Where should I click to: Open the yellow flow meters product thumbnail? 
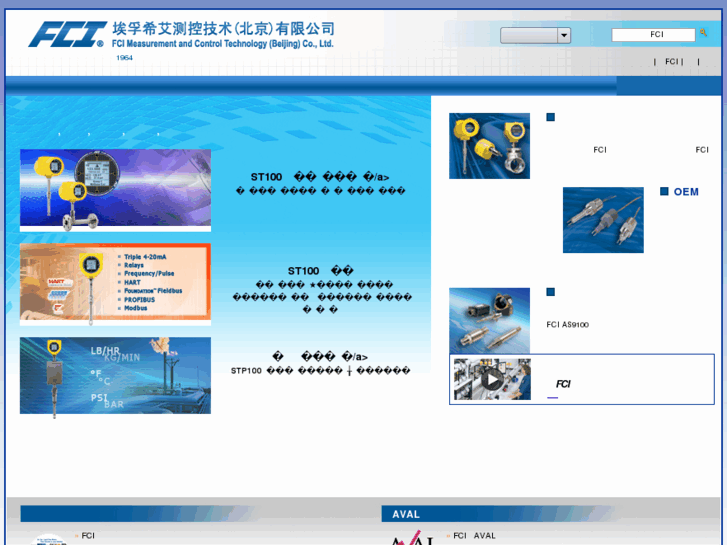[x=489, y=146]
